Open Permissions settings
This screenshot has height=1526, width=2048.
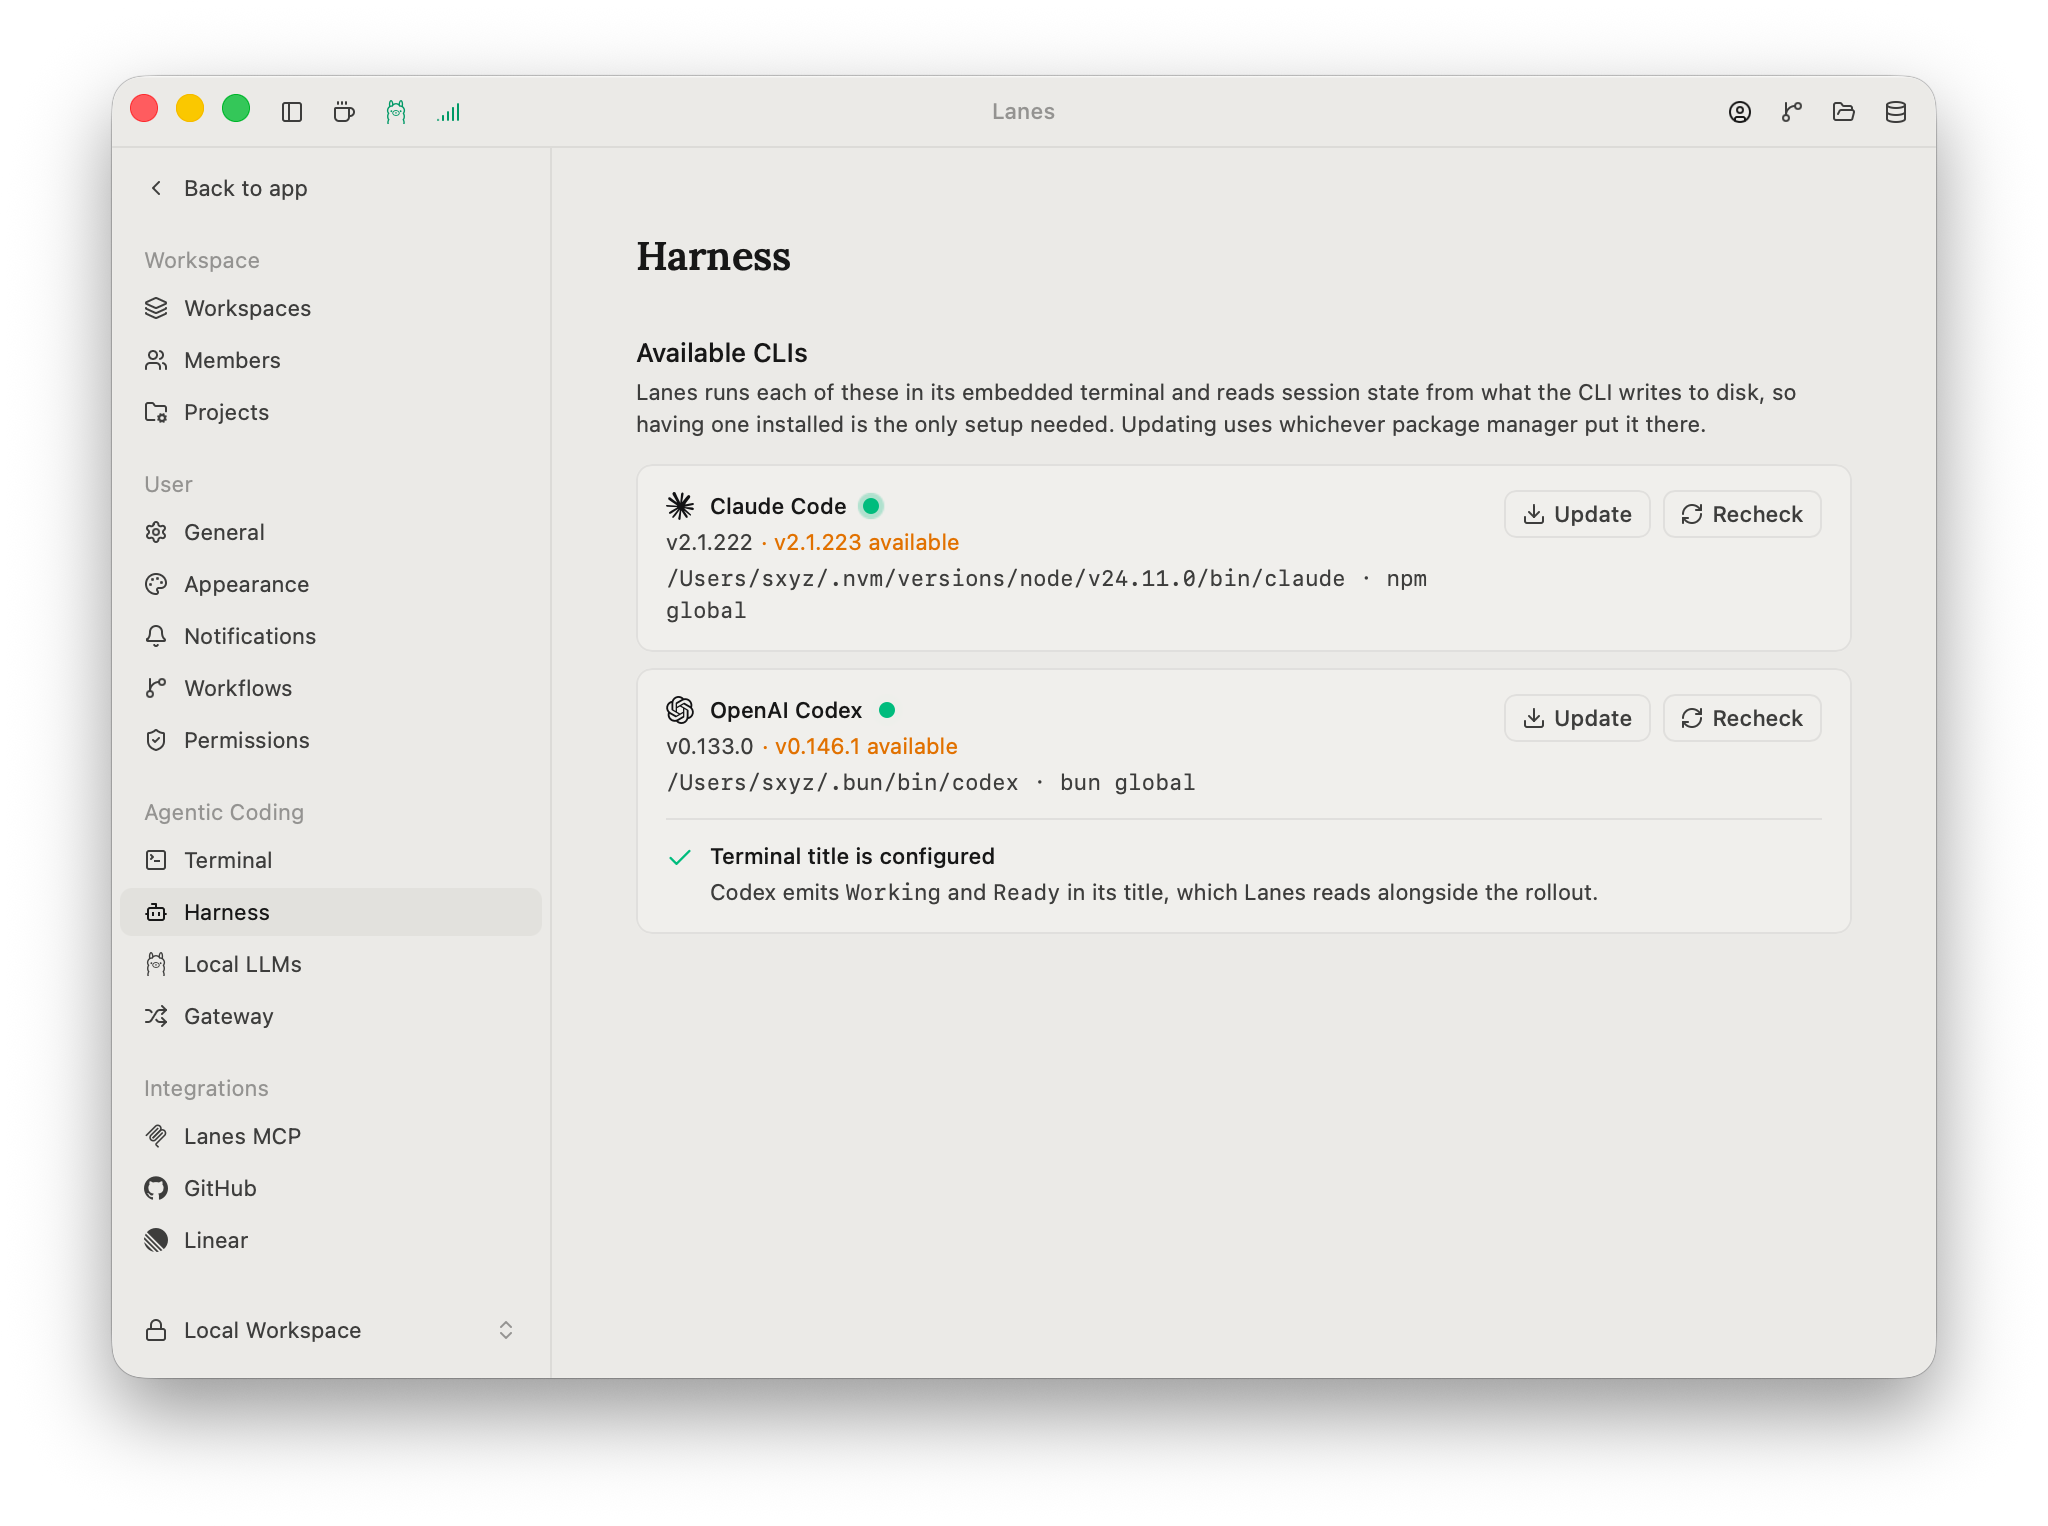331,740
